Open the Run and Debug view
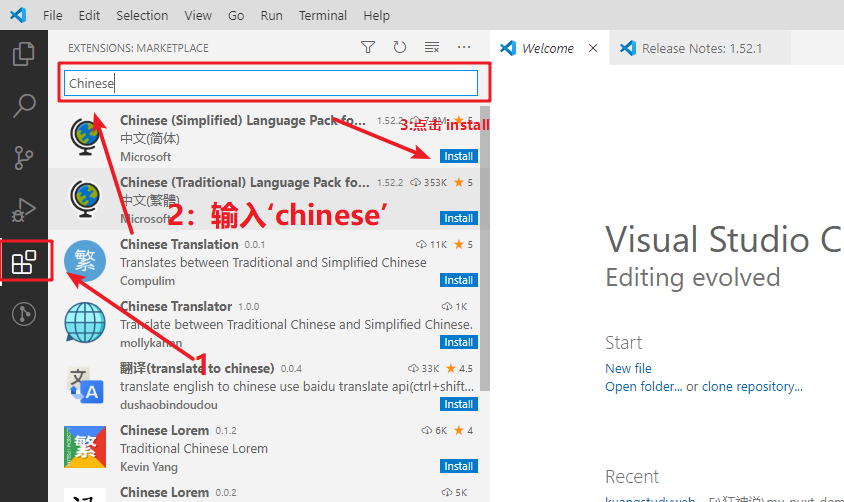The width and height of the screenshot is (844, 502). [24, 210]
